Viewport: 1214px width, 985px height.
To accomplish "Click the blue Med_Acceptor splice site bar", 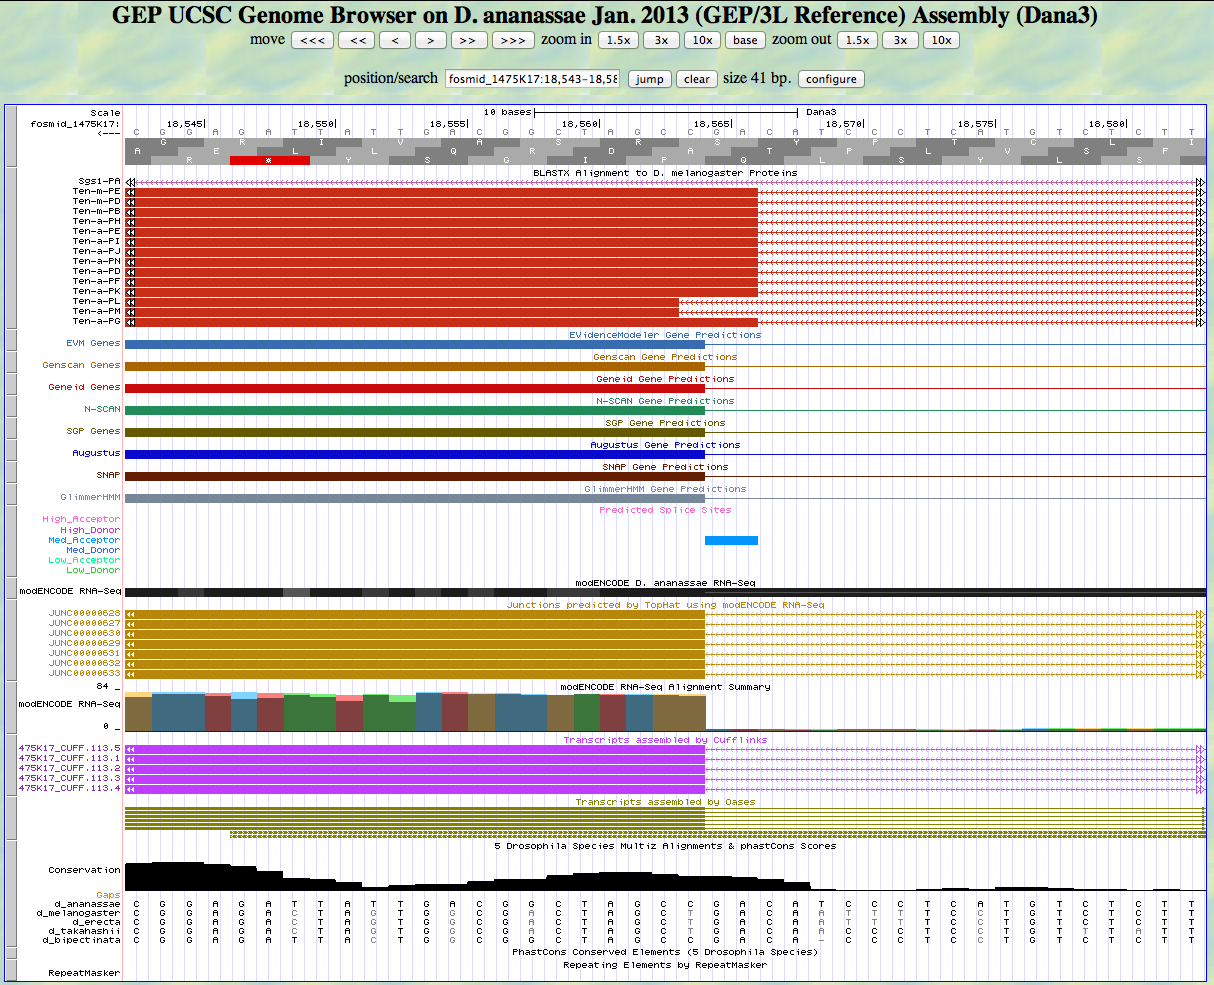I will [731, 540].
